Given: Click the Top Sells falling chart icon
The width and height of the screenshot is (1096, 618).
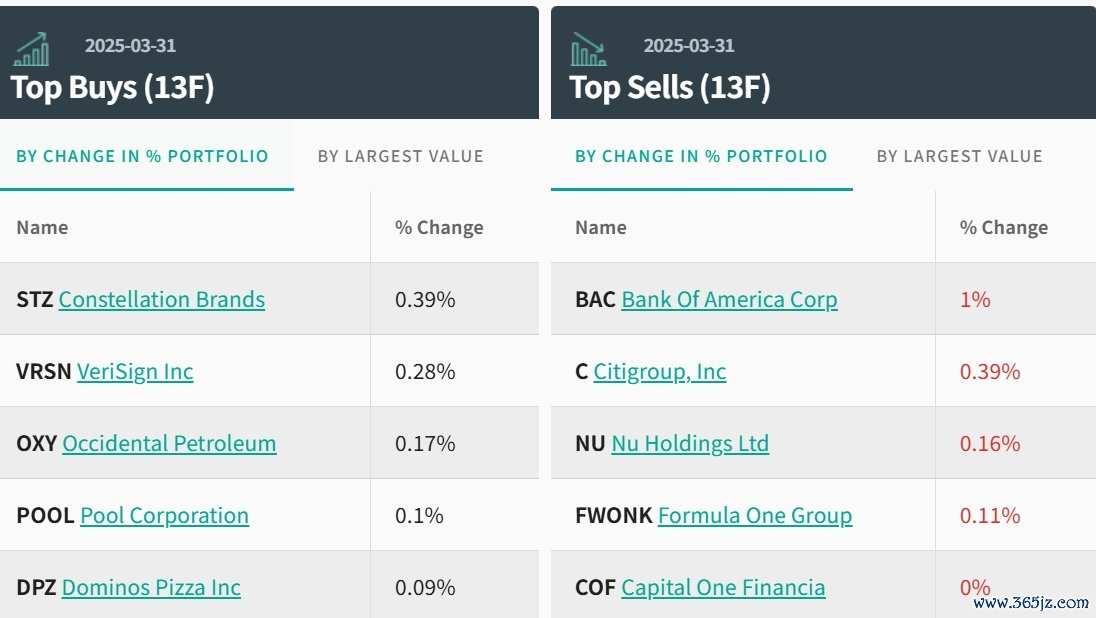Looking at the screenshot, I should pyautogui.click(x=589, y=48).
